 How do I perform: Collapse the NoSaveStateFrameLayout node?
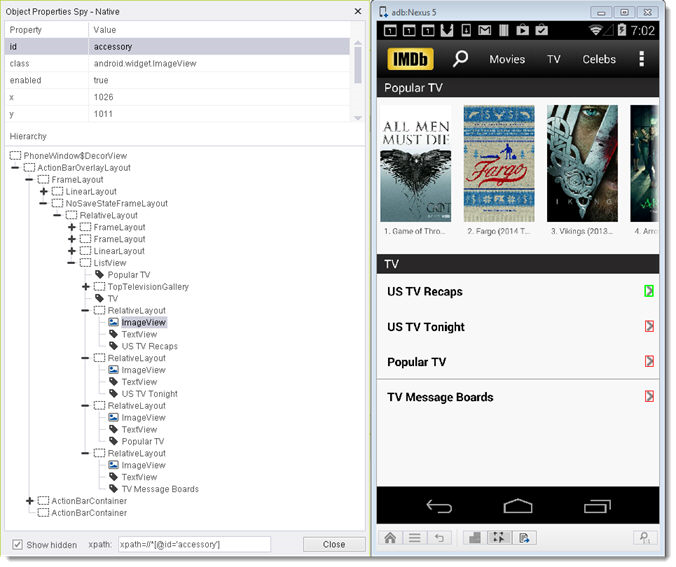44,204
